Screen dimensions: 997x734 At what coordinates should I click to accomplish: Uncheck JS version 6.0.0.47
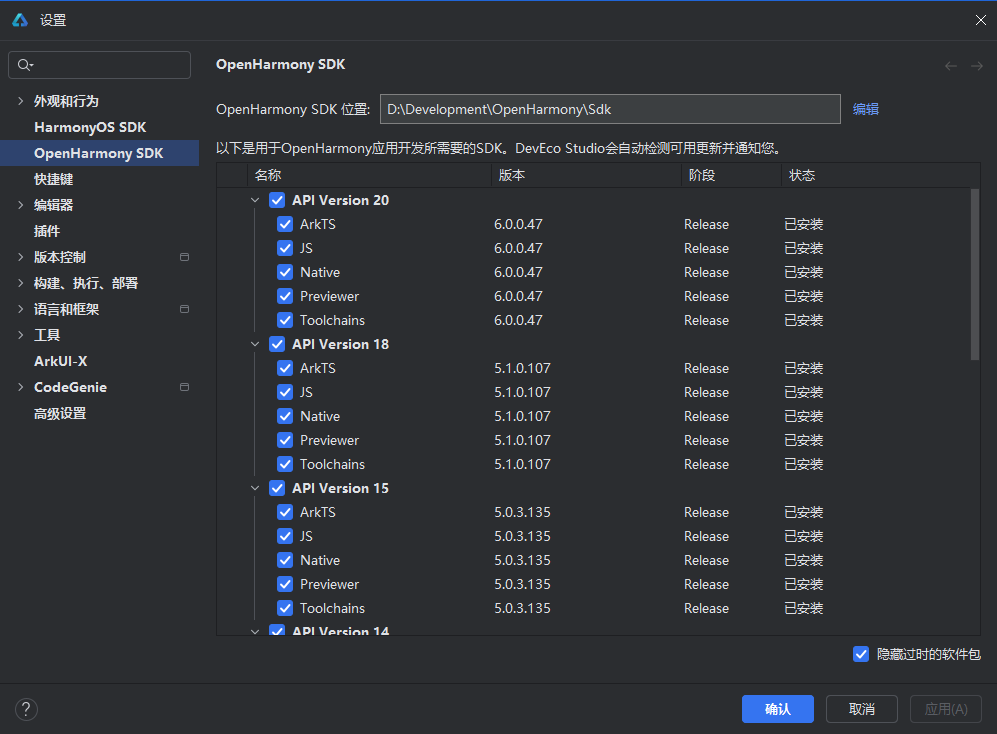pyautogui.click(x=285, y=248)
